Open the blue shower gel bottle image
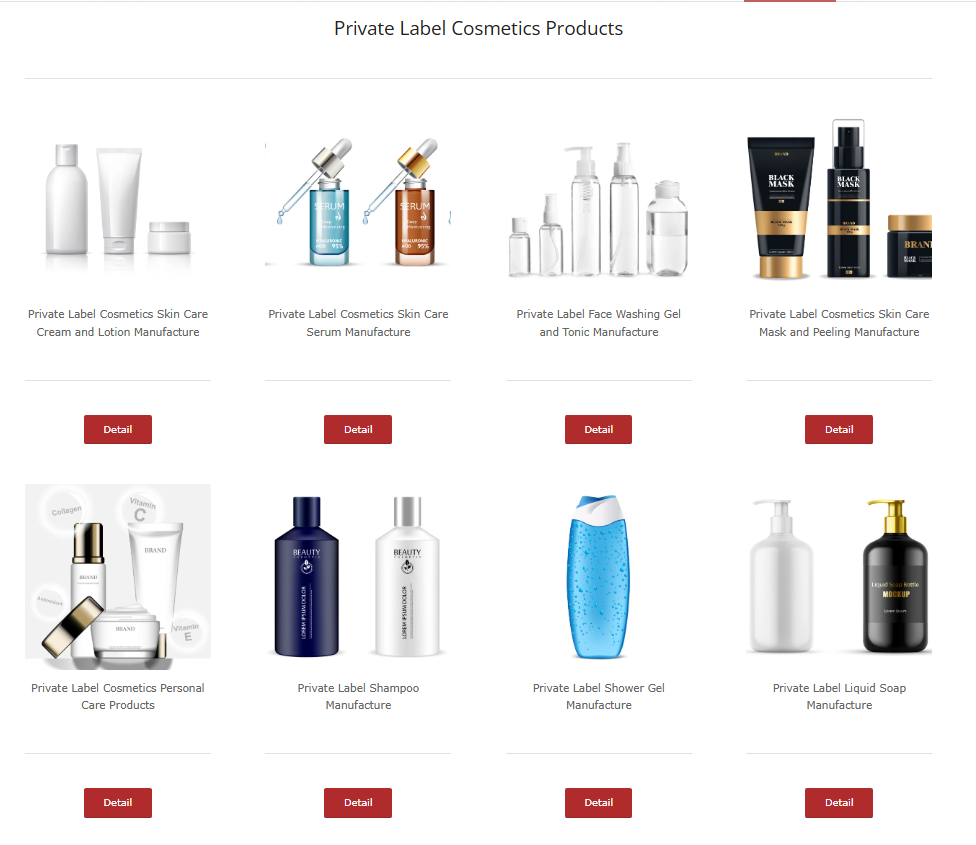Image resolution: width=976 pixels, height=845 pixels. [599, 577]
